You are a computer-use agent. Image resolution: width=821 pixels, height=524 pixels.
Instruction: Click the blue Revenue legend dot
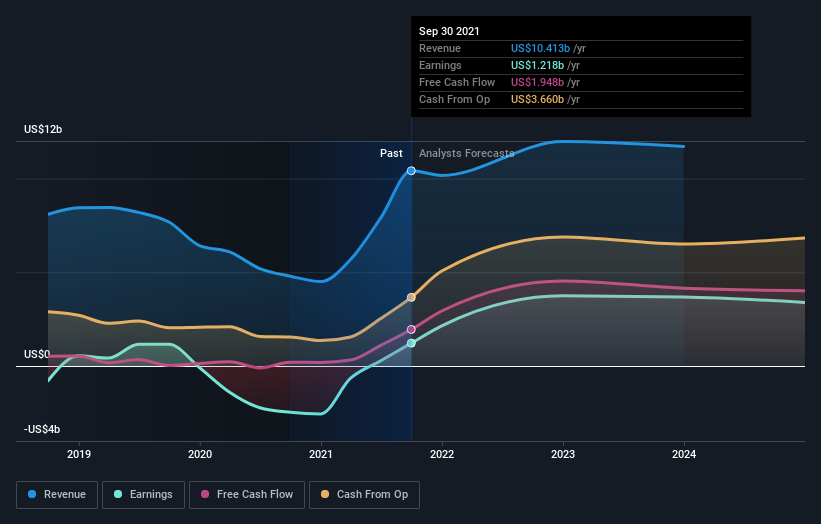(32, 494)
